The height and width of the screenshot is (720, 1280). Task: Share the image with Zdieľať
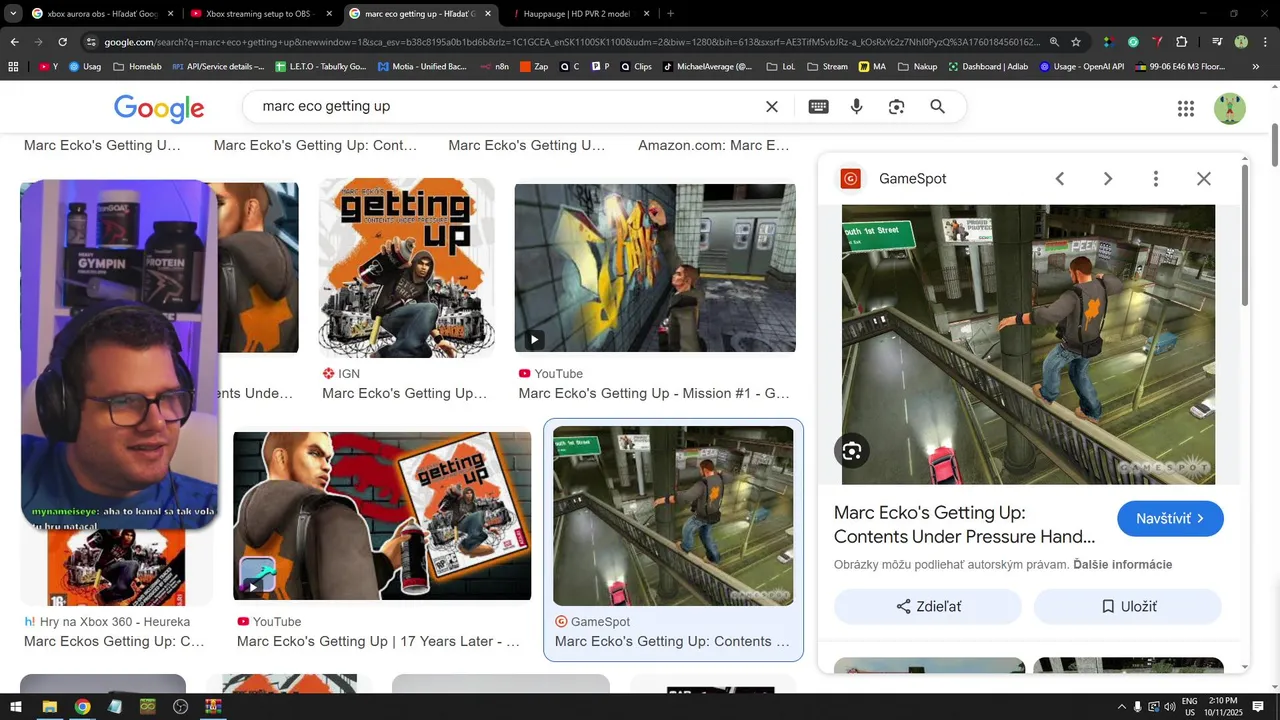[928, 607]
